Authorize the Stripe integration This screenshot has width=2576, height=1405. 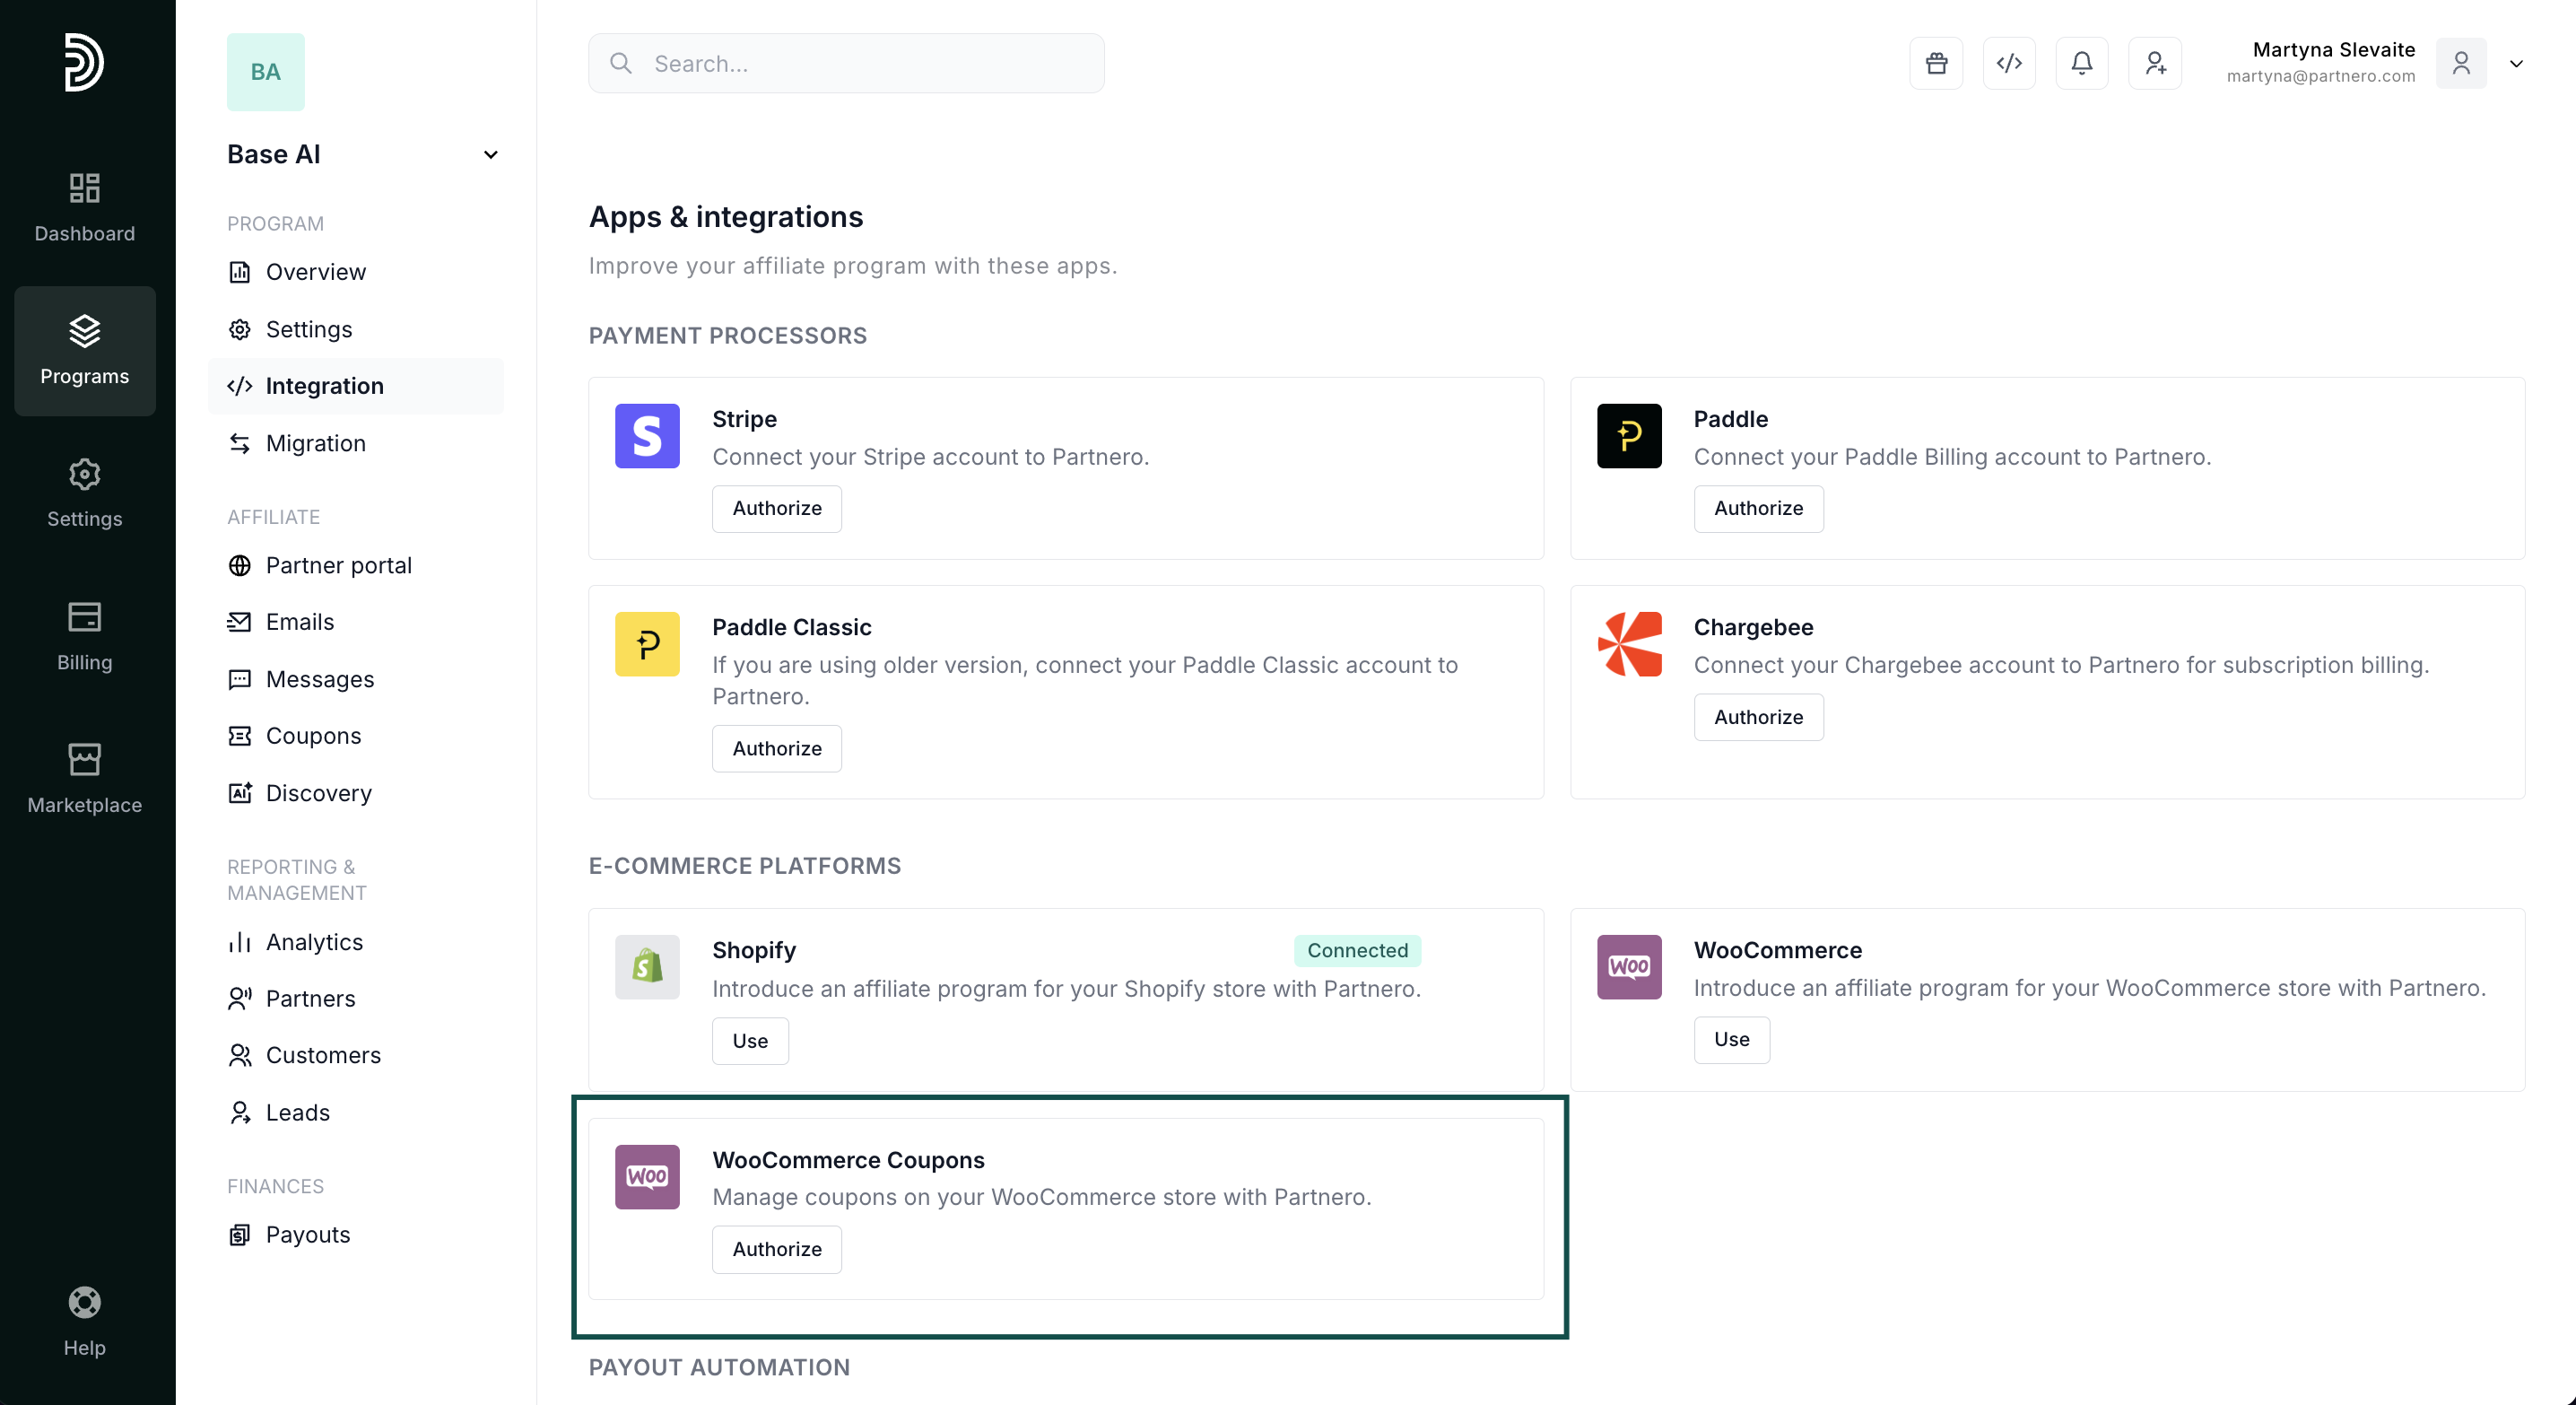776,508
